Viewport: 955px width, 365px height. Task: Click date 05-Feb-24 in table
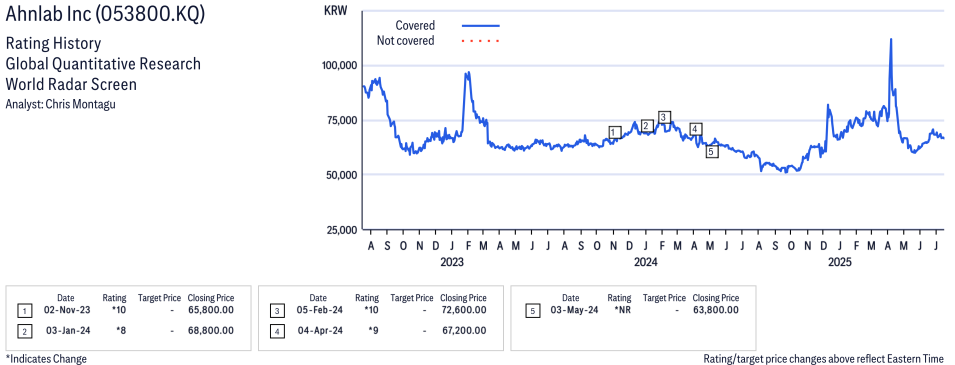320,310
